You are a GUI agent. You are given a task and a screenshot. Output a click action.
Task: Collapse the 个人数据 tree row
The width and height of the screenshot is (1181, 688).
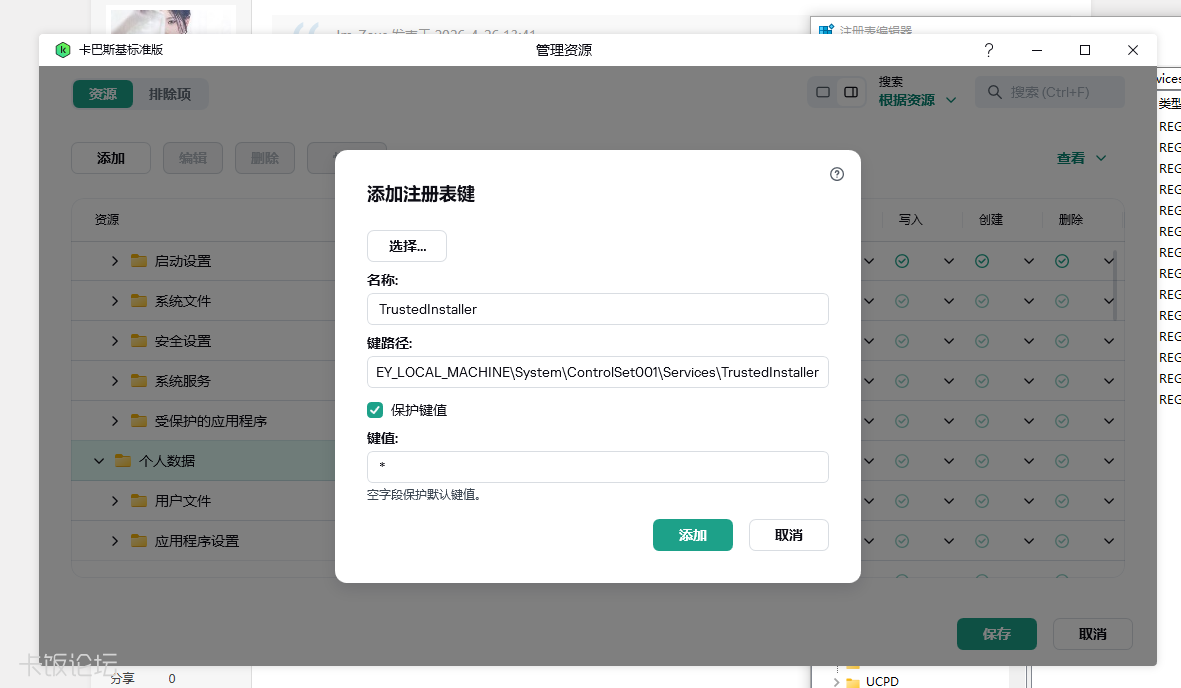click(x=99, y=460)
